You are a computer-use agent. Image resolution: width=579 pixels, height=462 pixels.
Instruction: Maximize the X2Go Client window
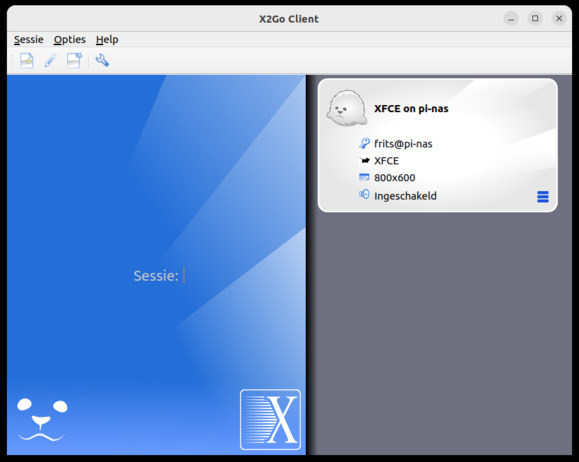(535, 18)
